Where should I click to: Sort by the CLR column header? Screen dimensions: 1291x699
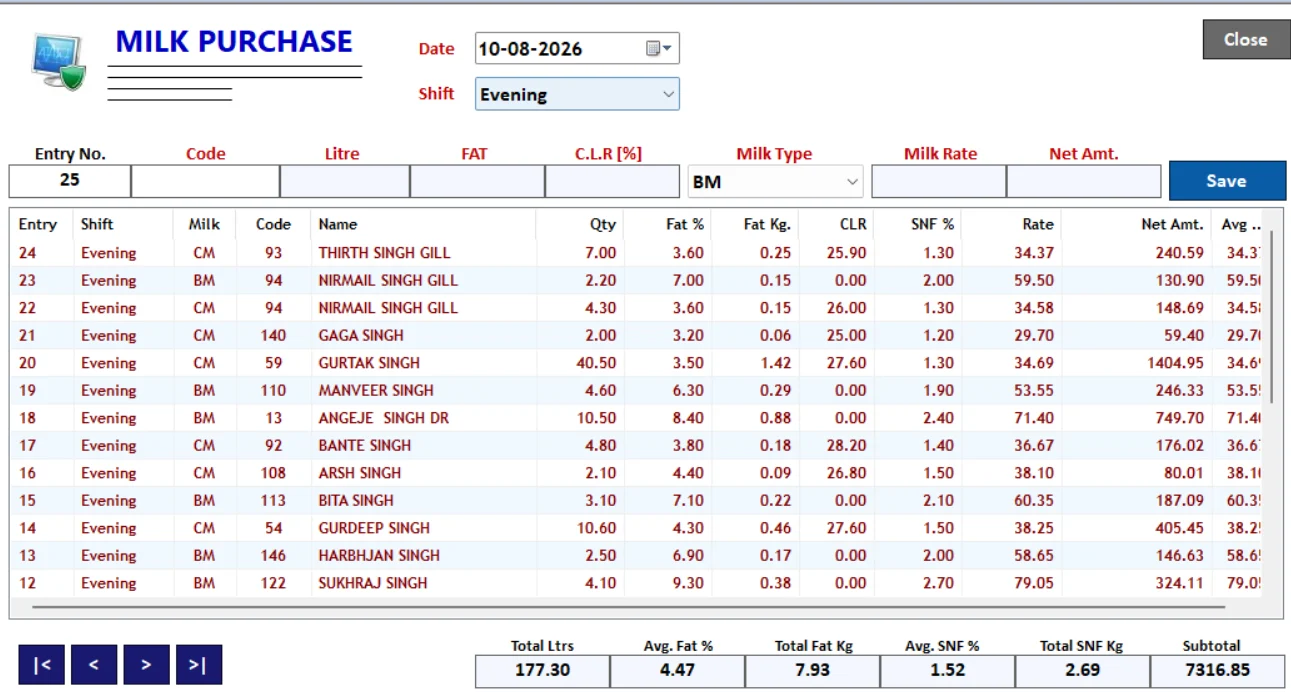(836, 224)
